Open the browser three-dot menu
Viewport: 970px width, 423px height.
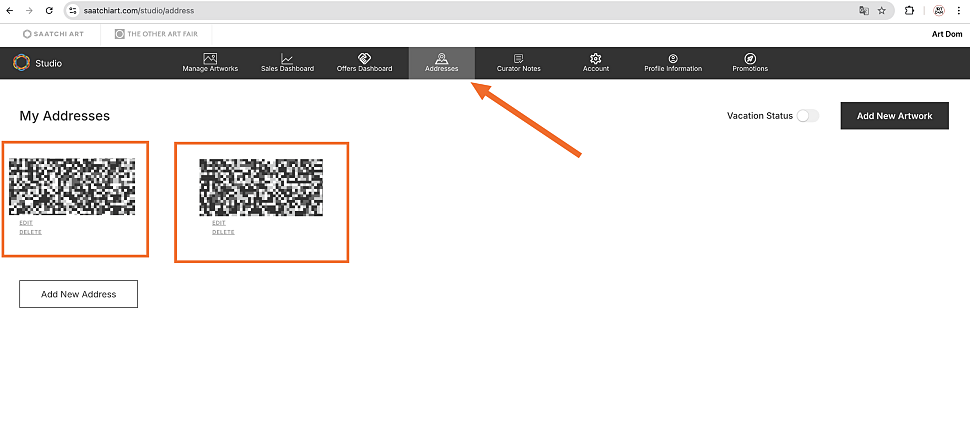(958, 11)
